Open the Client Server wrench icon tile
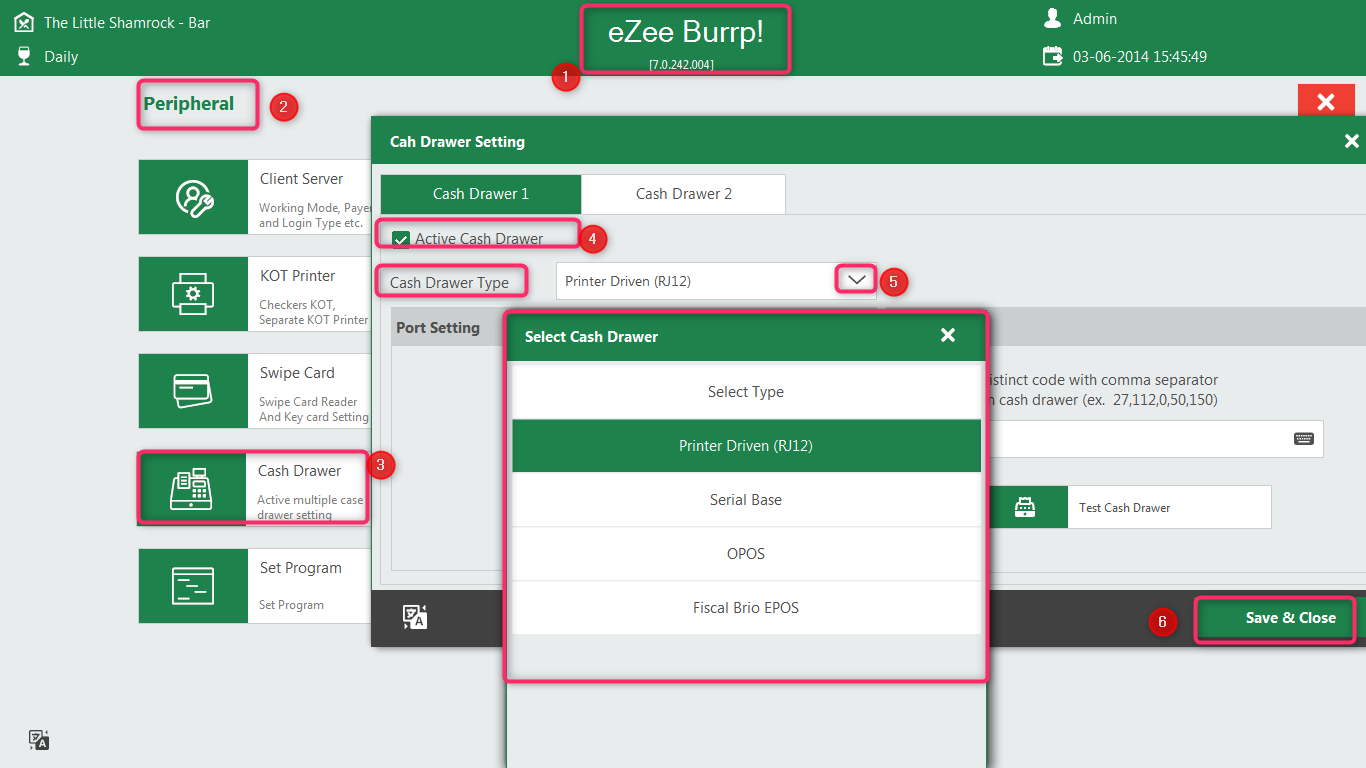 coord(193,198)
